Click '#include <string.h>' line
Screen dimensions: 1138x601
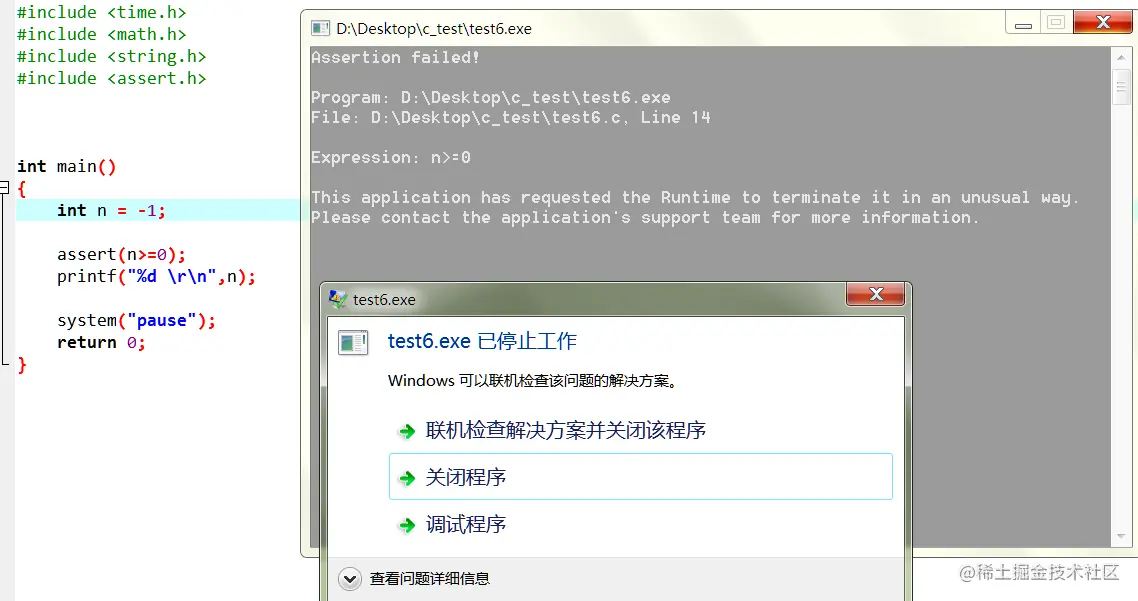coord(112,56)
